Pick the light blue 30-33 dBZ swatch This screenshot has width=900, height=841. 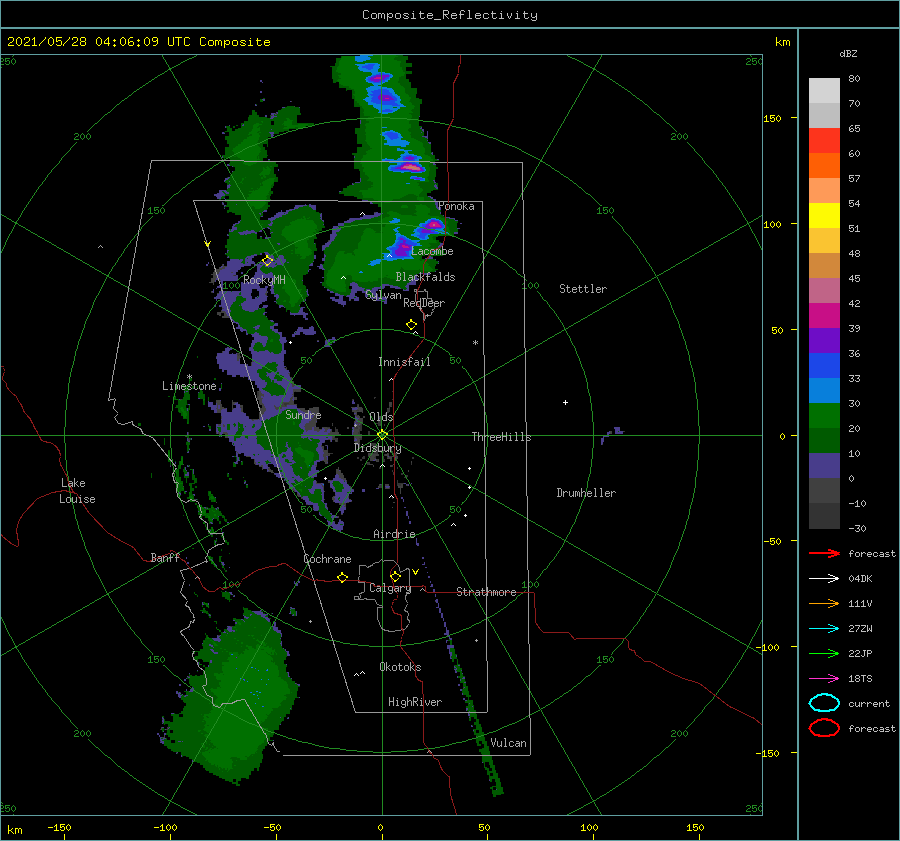[824, 391]
